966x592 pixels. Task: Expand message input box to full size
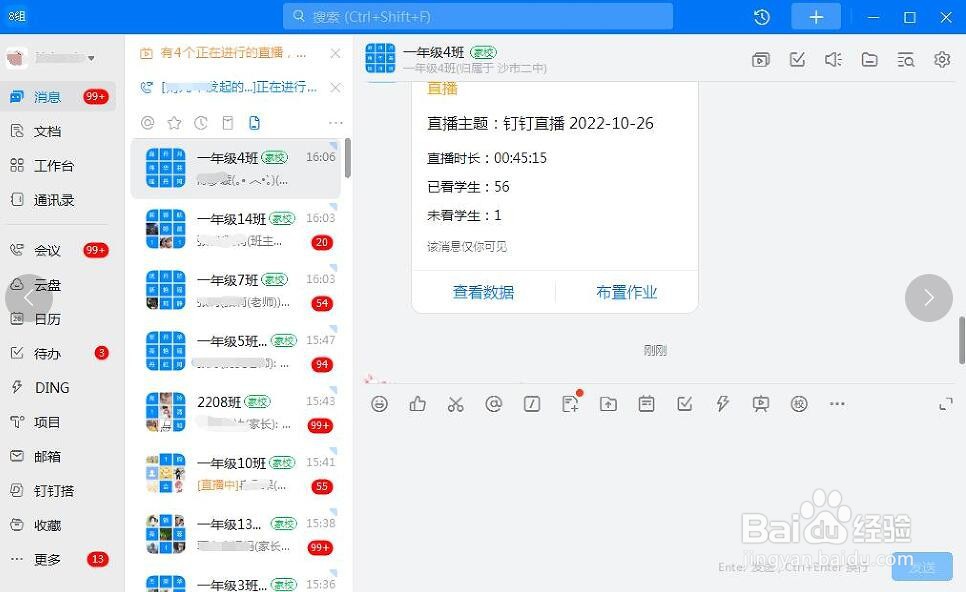click(946, 404)
